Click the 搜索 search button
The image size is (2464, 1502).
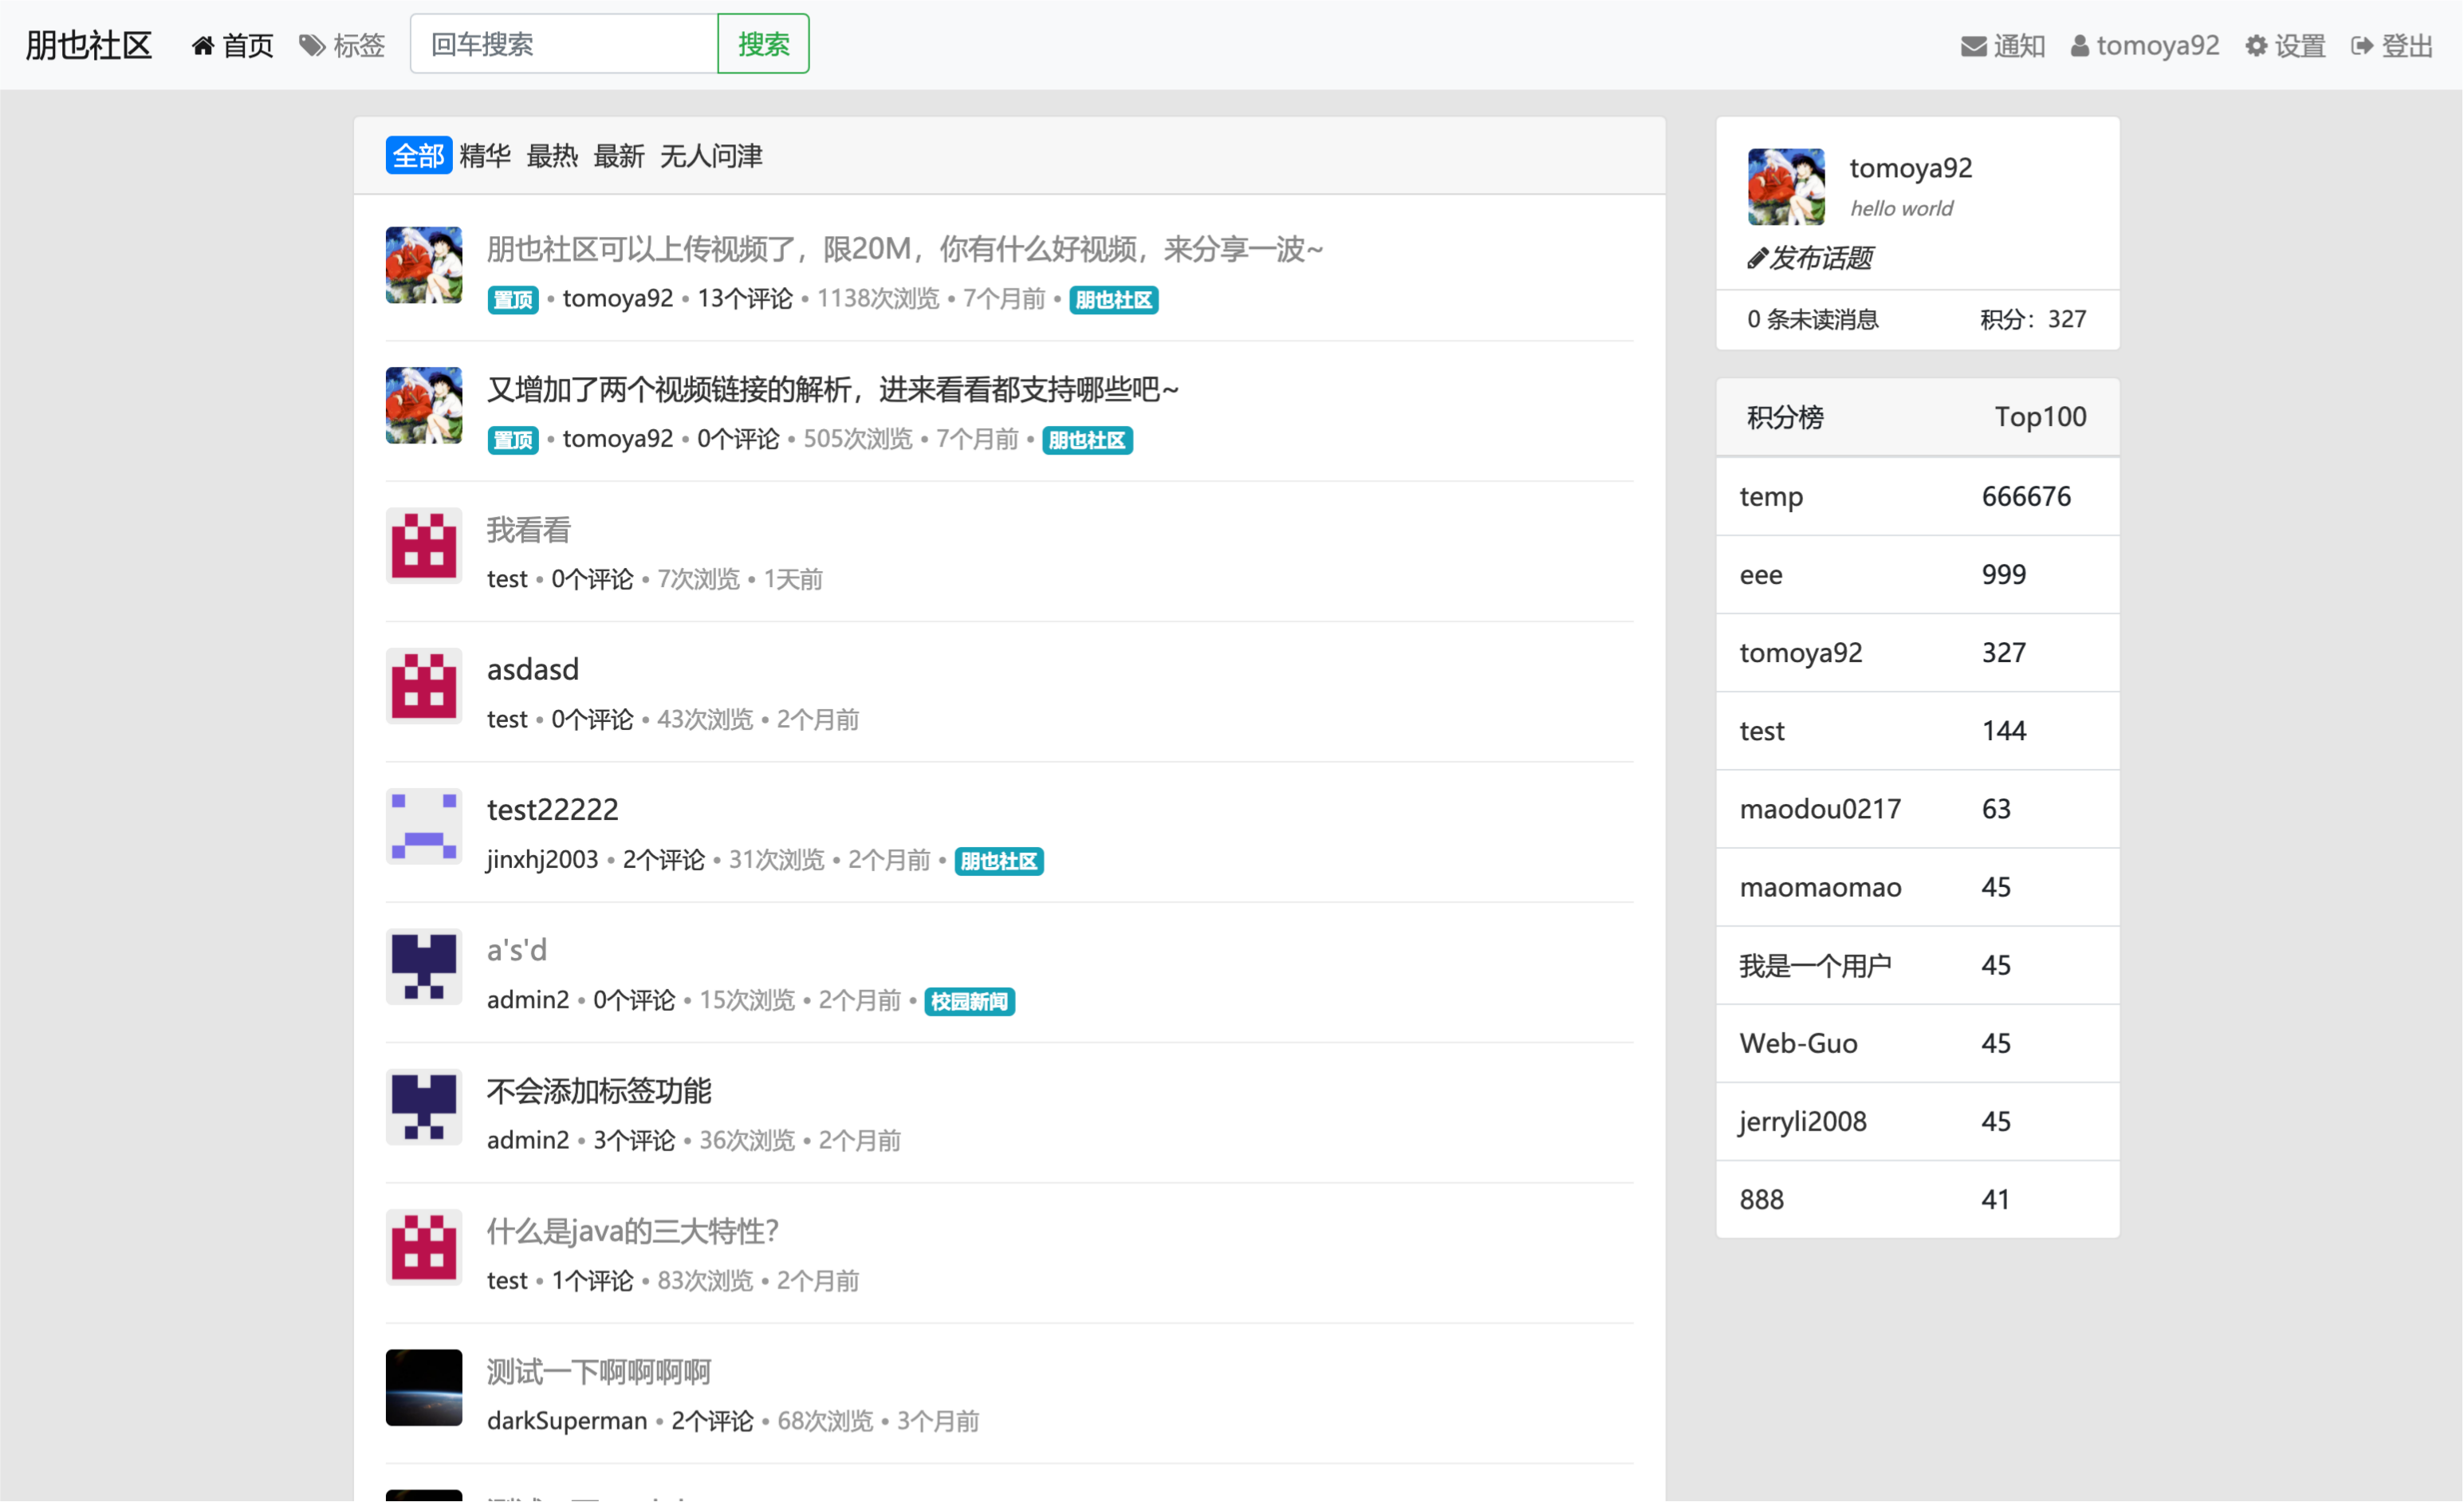click(762, 43)
